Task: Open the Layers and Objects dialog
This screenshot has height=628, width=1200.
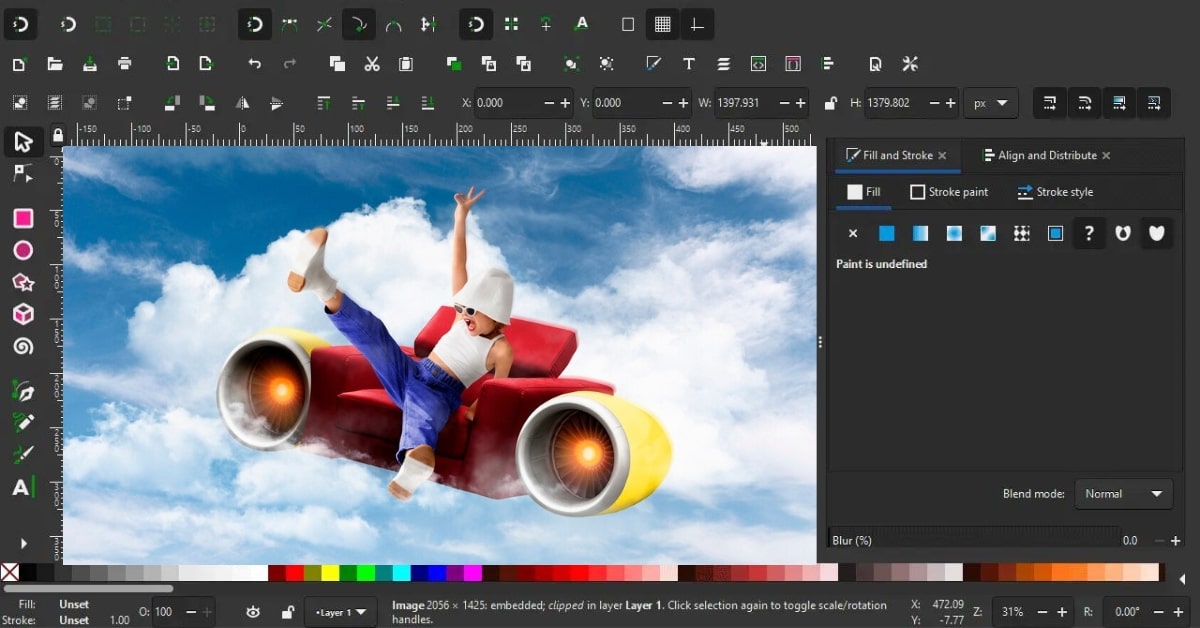Action: (x=723, y=64)
